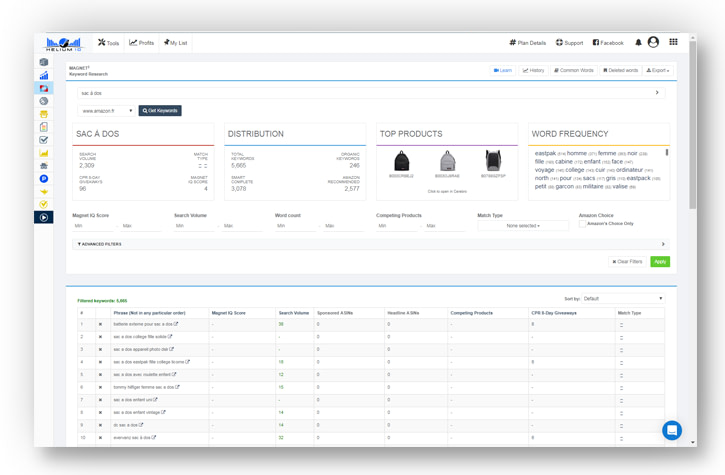Remove keyword row 1 with X icon
725x475 pixels.
[100, 324]
